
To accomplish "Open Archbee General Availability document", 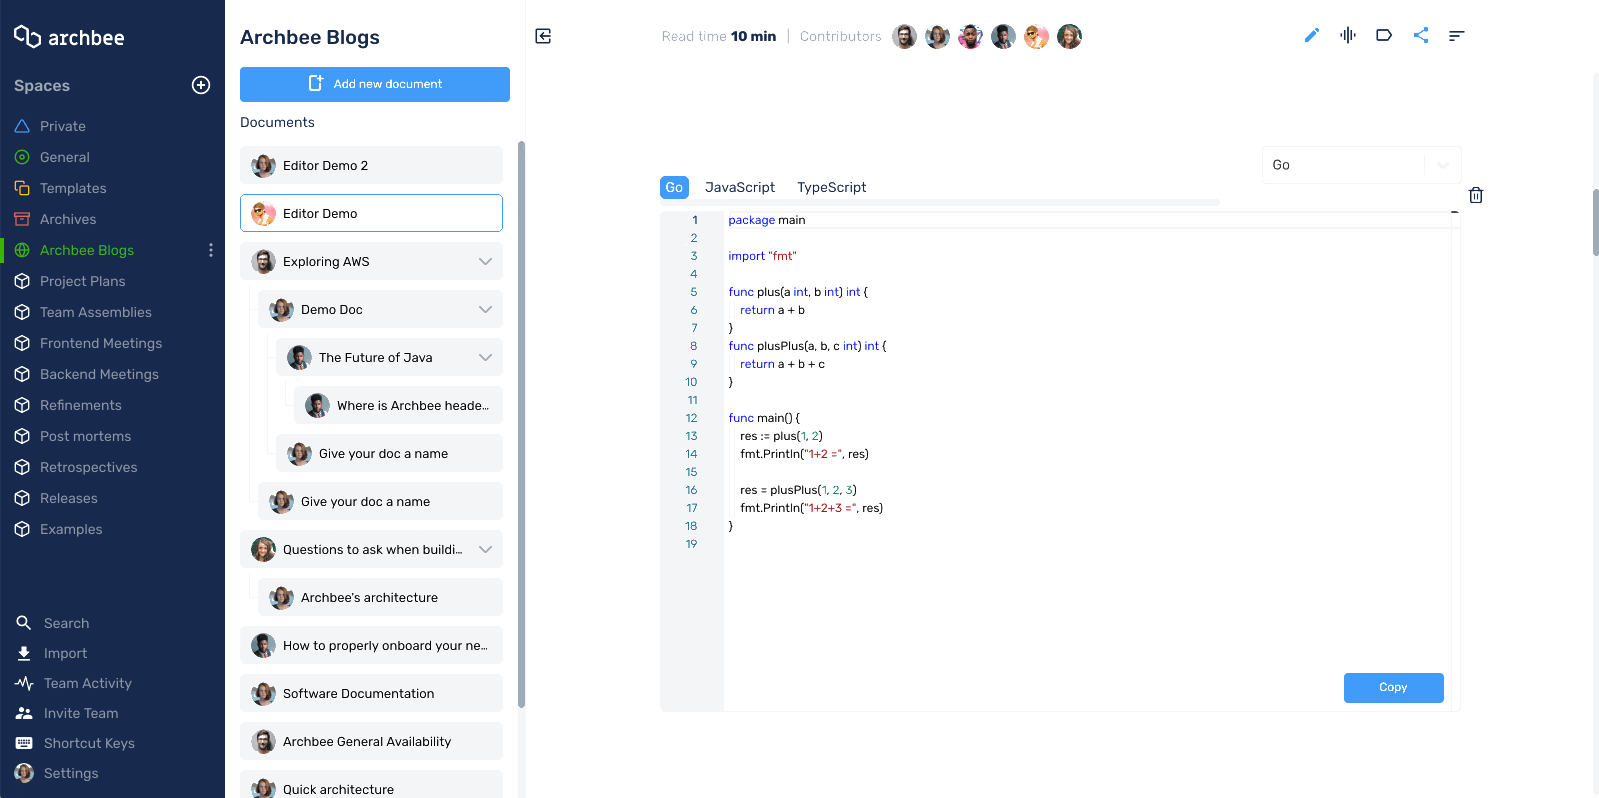I will click(371, 741).
